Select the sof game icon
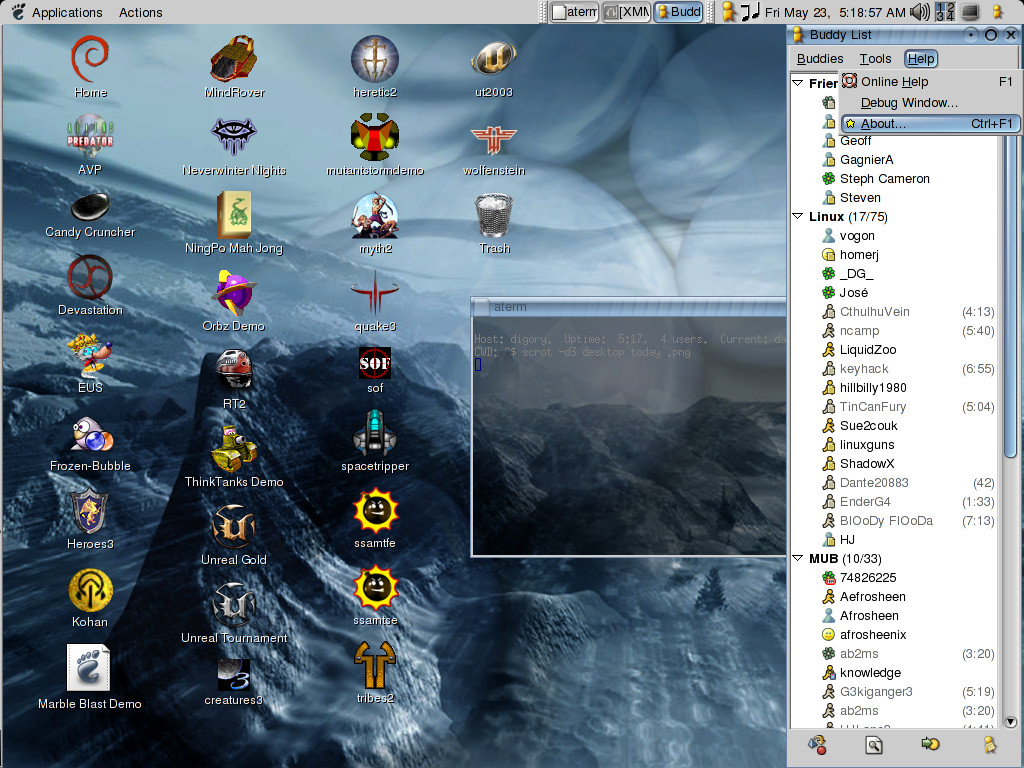 (375, 363)
